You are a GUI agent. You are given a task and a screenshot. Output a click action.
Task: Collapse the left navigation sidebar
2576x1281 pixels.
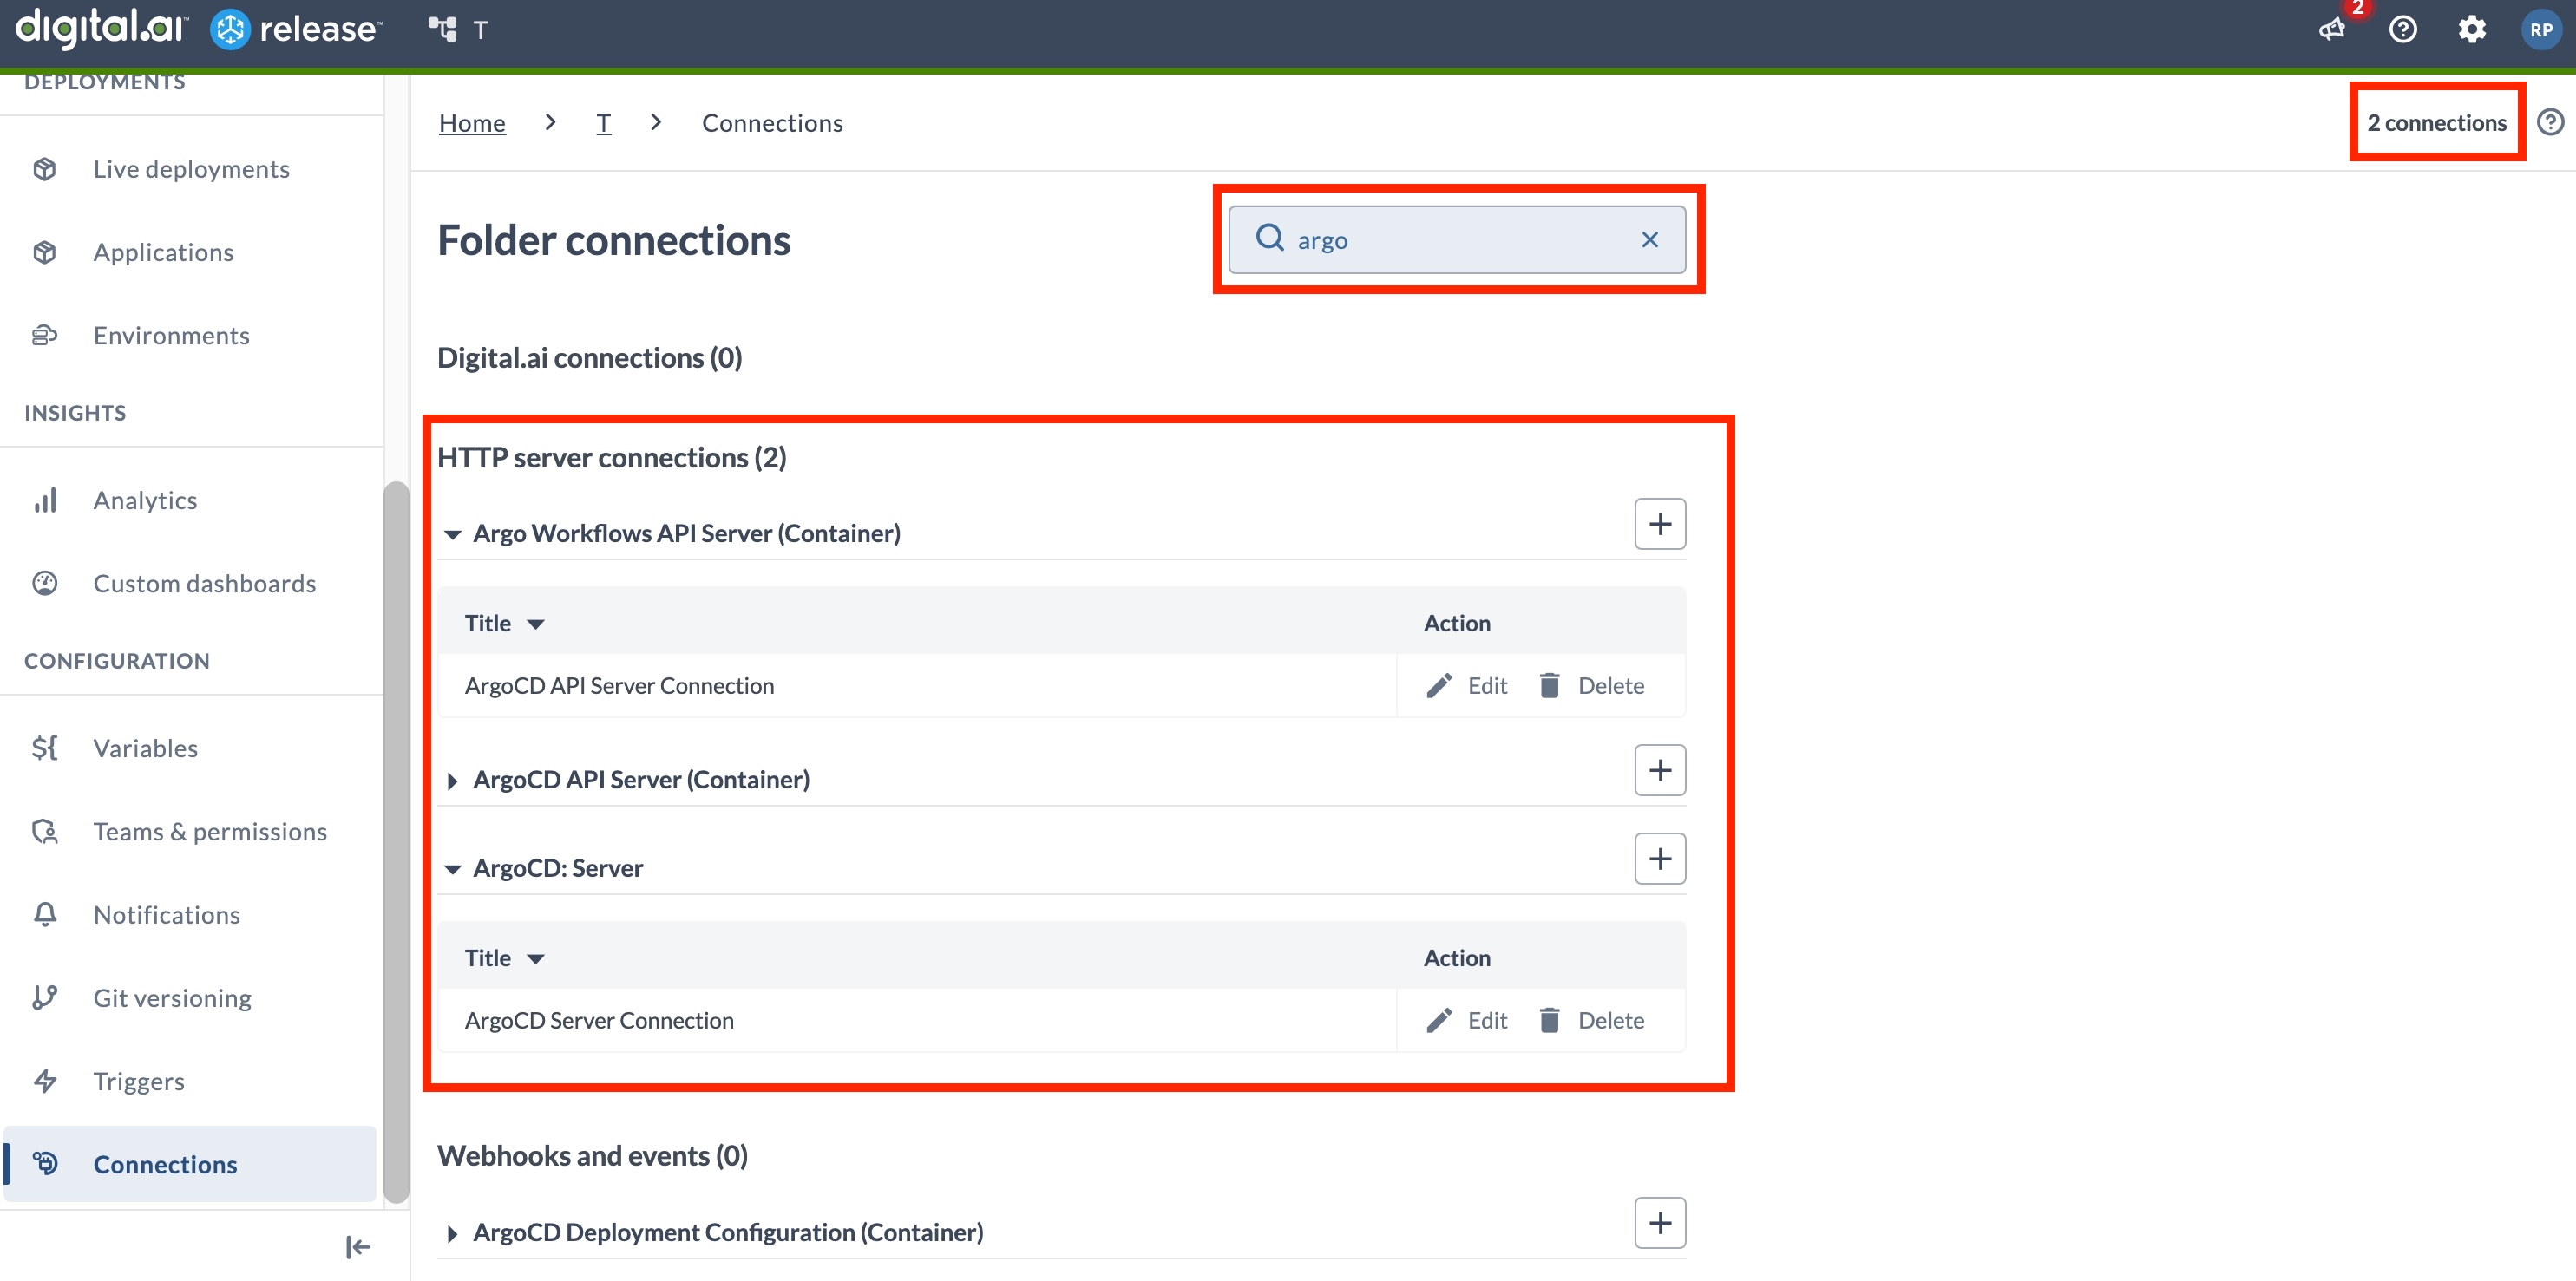[356, 1247]
